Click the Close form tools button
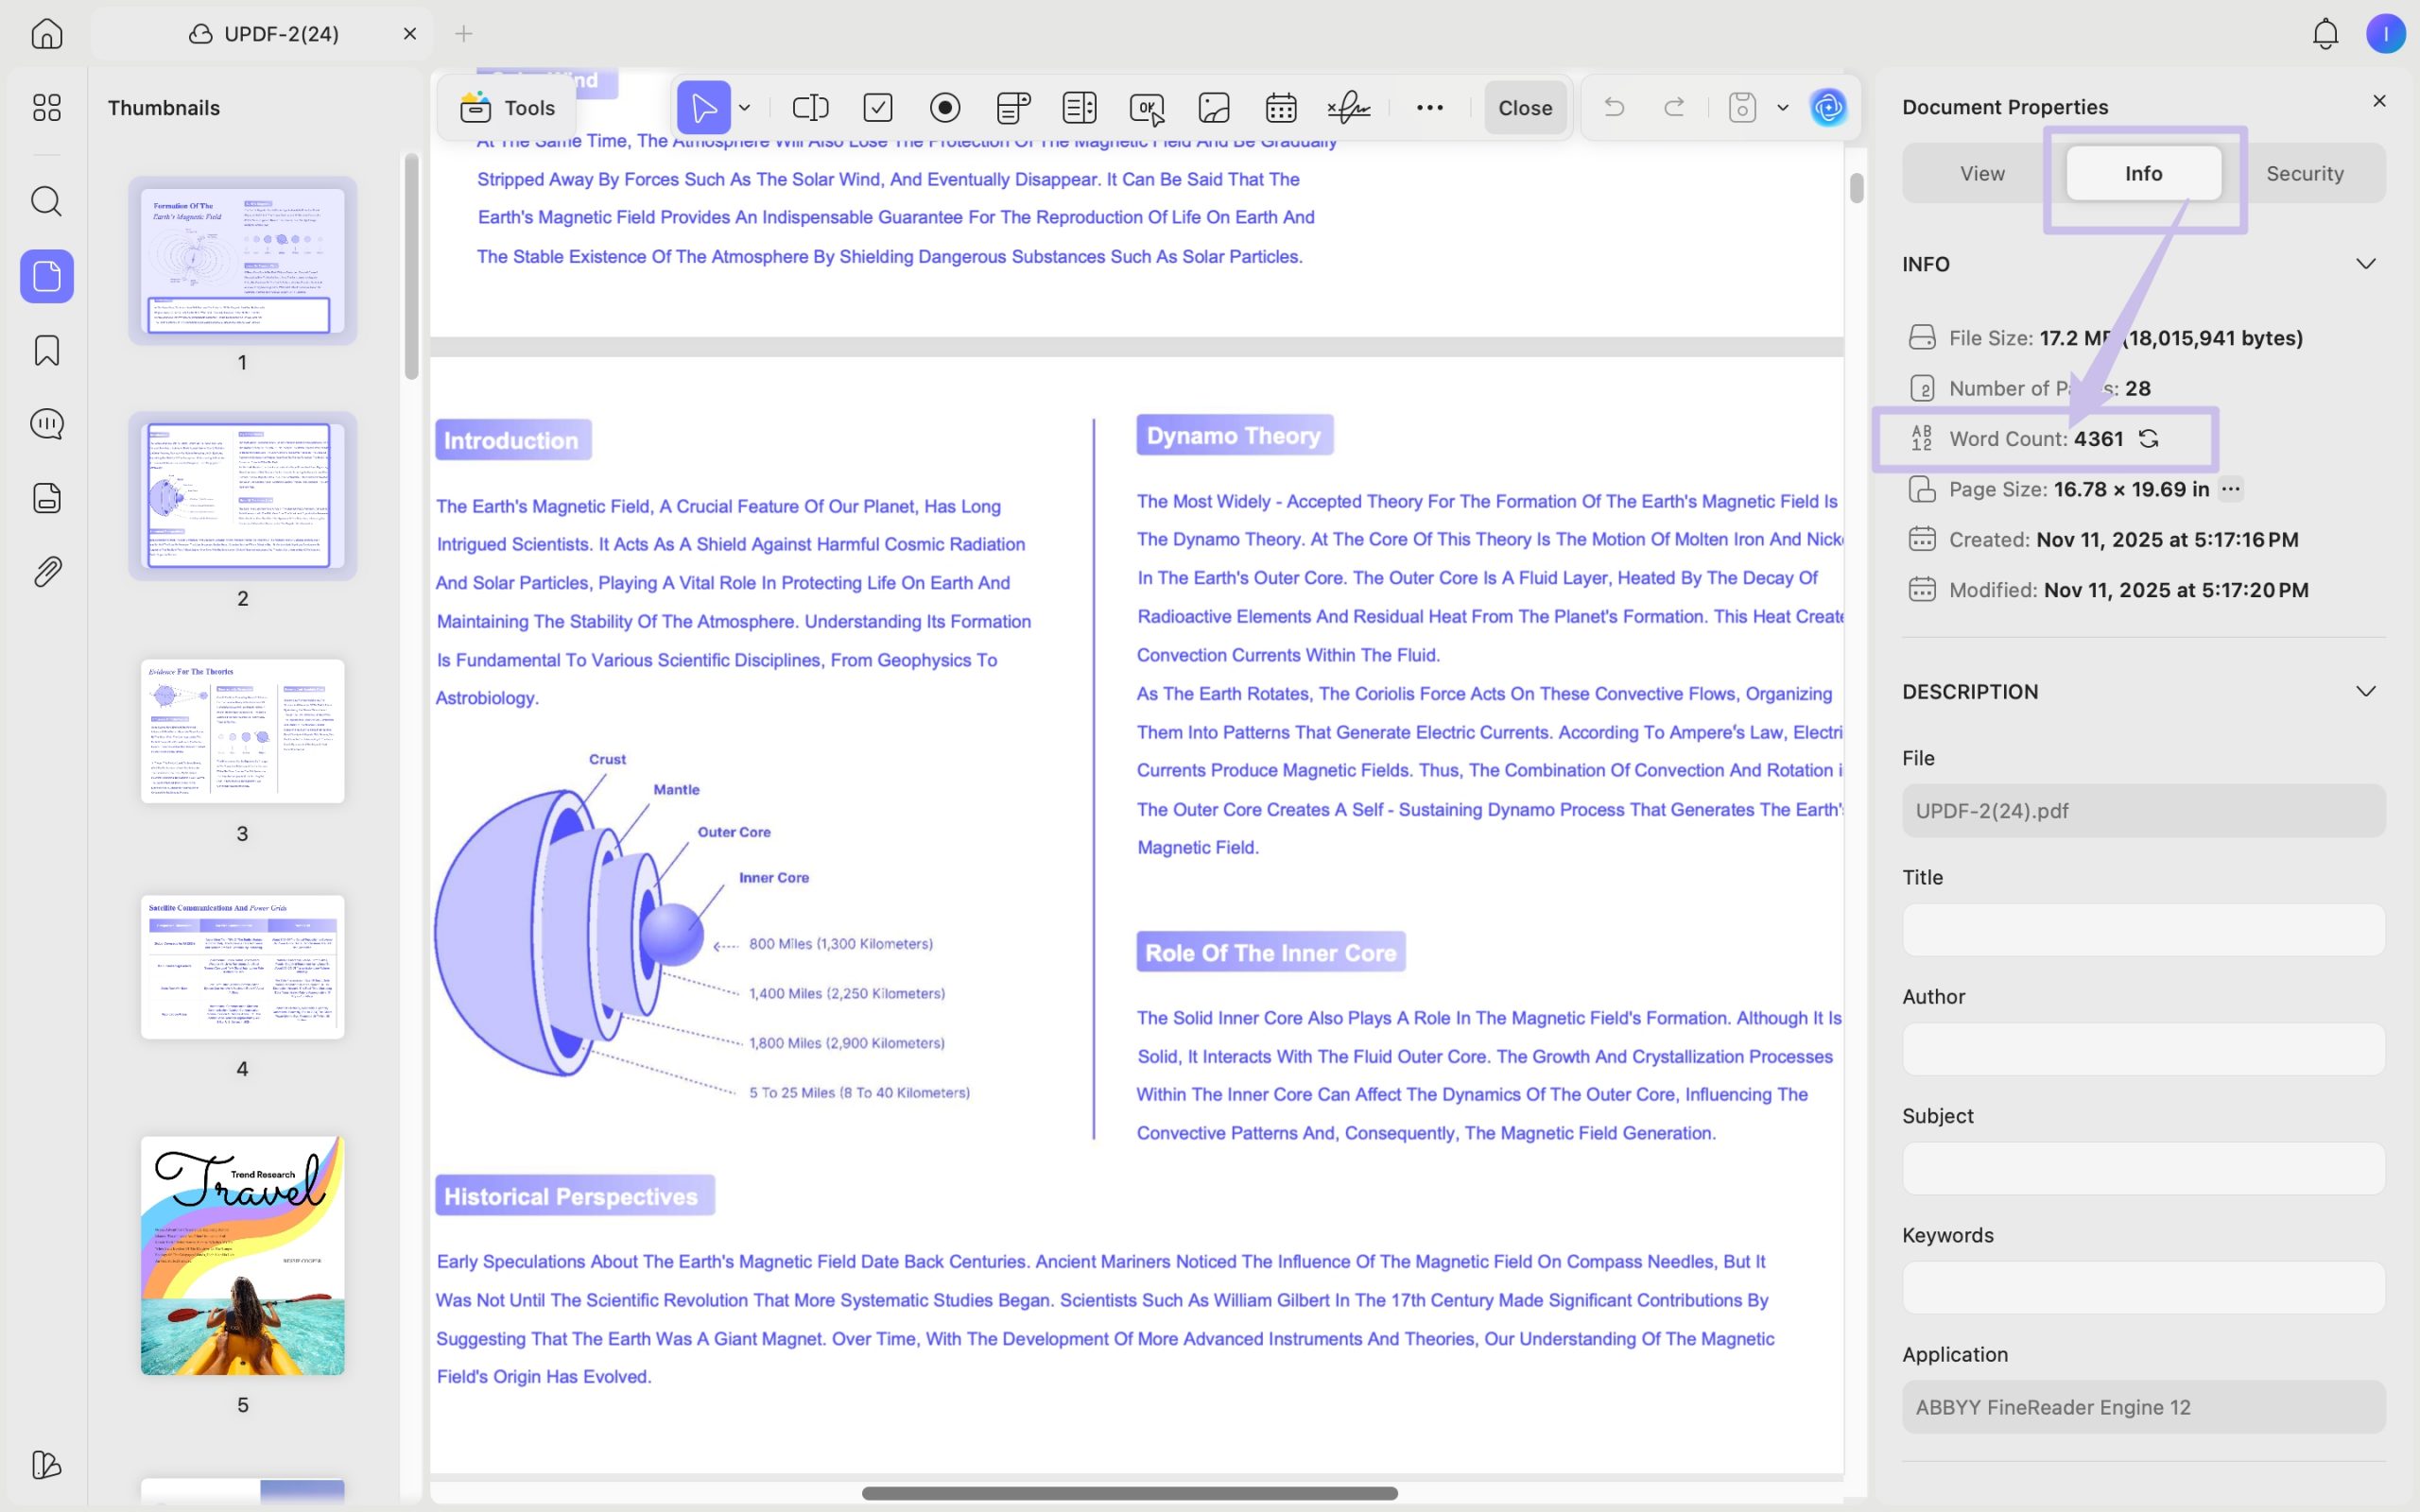Screen dimensions: 2420x1512 1524,107
